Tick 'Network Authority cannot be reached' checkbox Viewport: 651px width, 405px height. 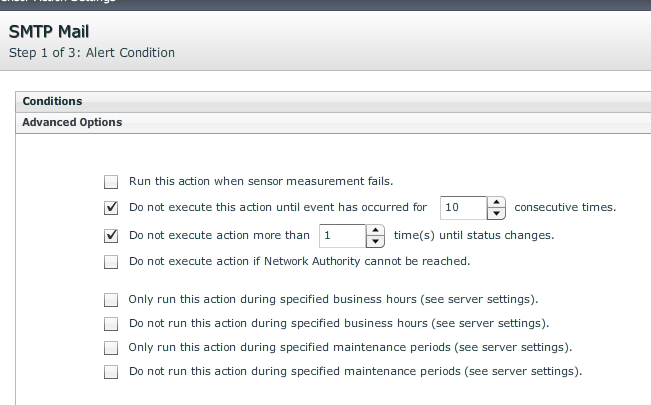(111, 262)
